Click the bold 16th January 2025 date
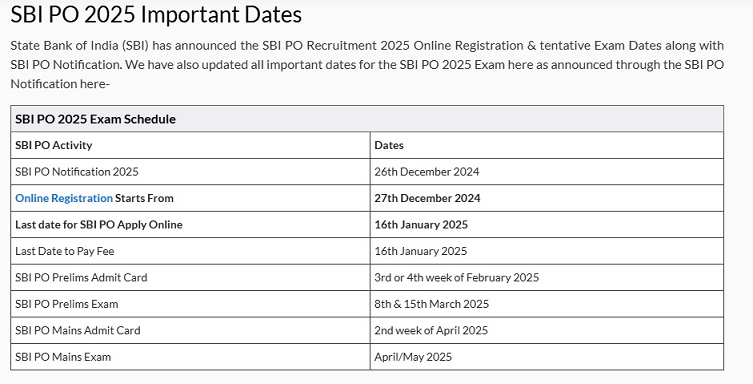Image resolution: width=753 pixels, height=384 pixels. click(x=421, y=225)
